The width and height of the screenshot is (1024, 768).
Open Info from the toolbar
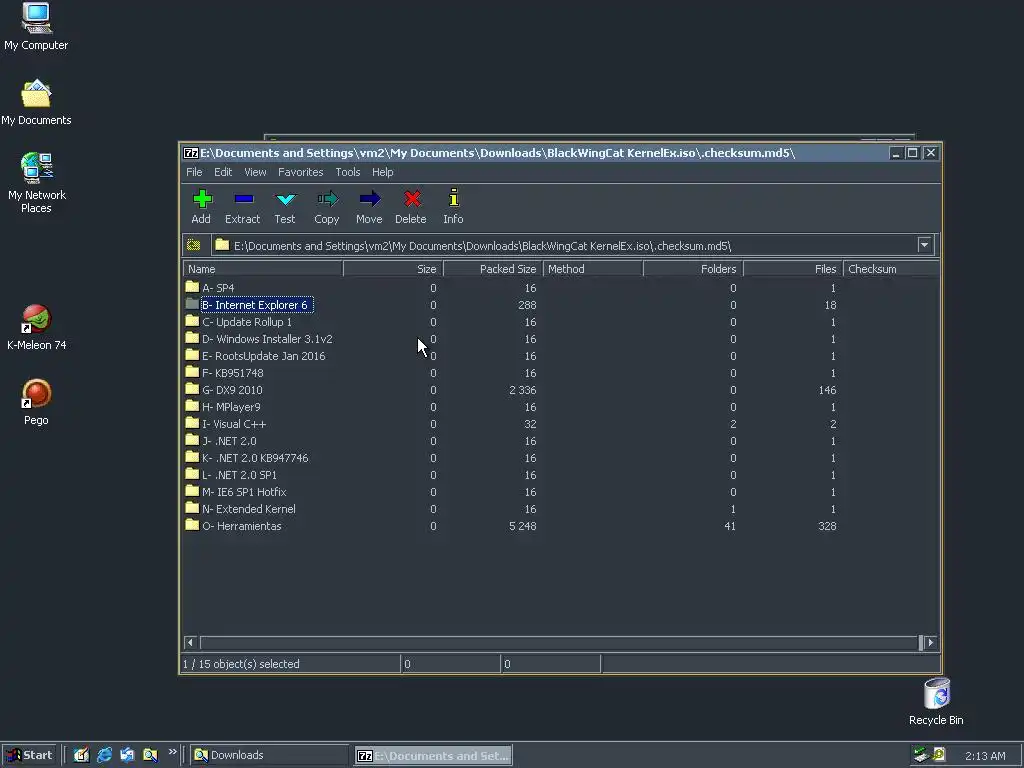point(453,206)
